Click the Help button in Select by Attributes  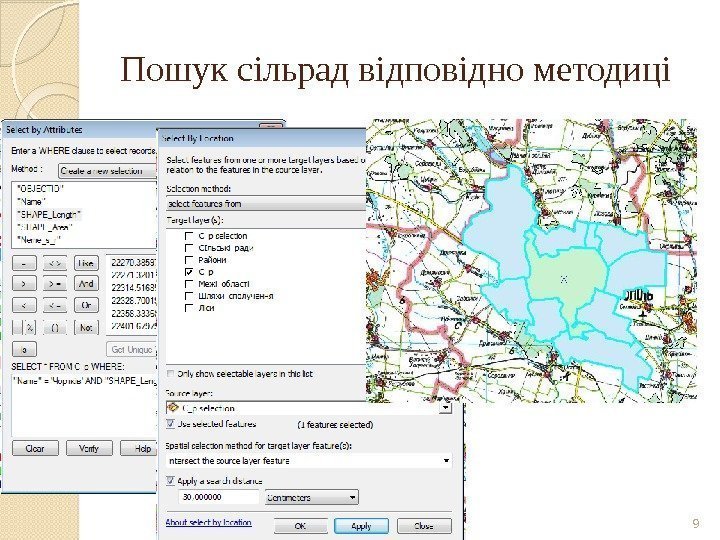[139, 448]
